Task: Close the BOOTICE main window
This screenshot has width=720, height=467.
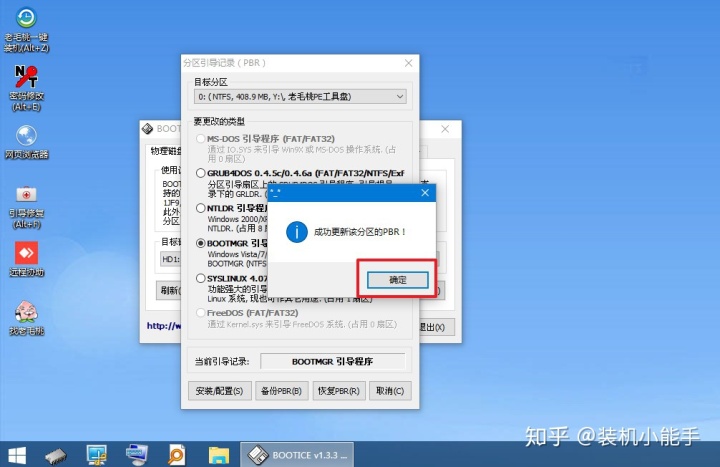Action: click(x=445, y=129)
